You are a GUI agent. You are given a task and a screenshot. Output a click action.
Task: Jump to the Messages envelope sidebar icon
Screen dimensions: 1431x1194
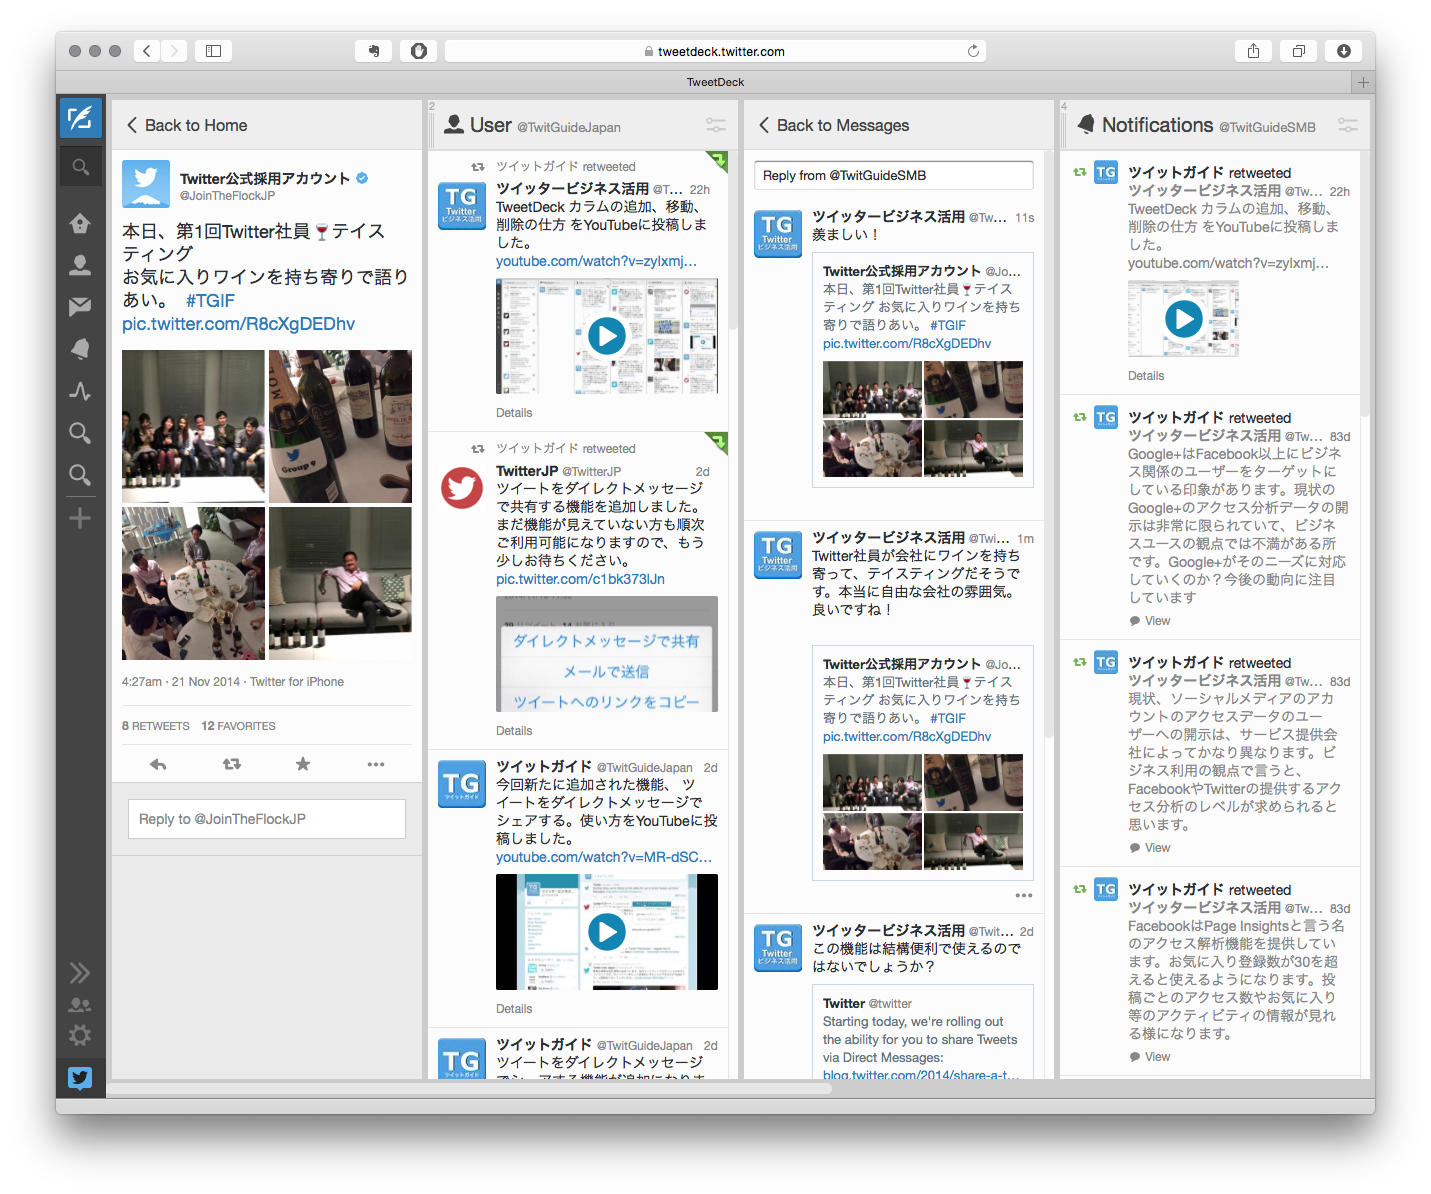click(80, 307)
